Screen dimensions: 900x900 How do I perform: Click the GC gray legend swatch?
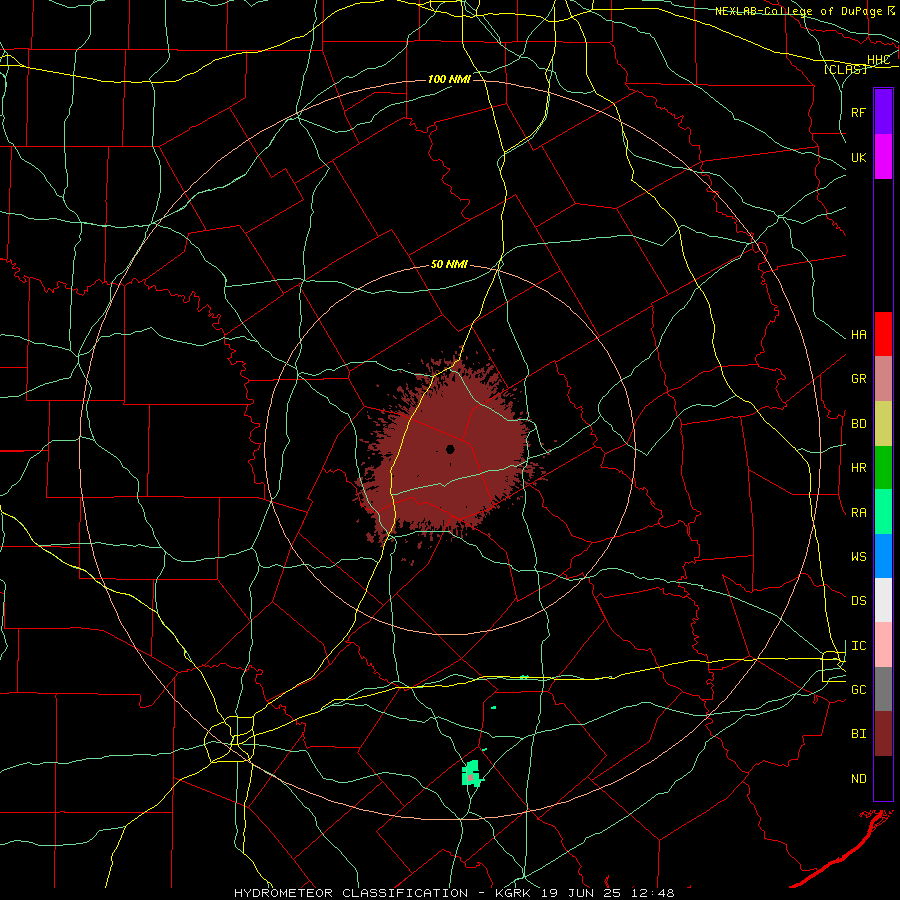(883, 689)
